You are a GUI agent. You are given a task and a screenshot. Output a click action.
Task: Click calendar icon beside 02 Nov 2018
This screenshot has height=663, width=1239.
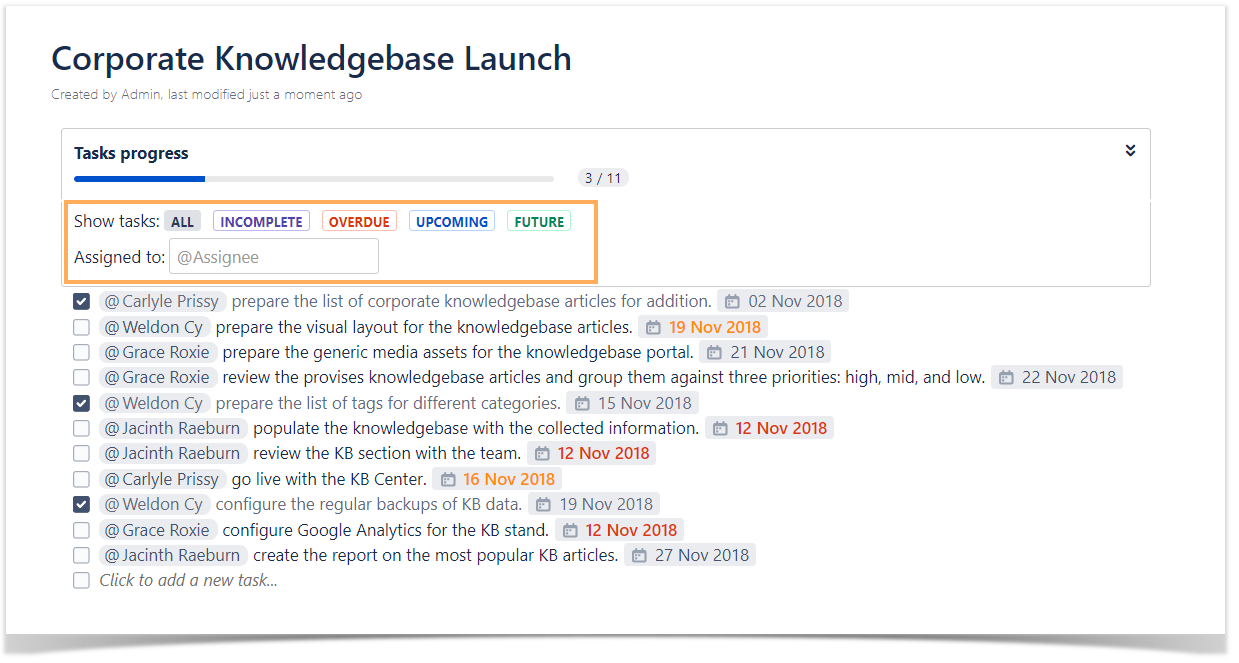point(733,301)
